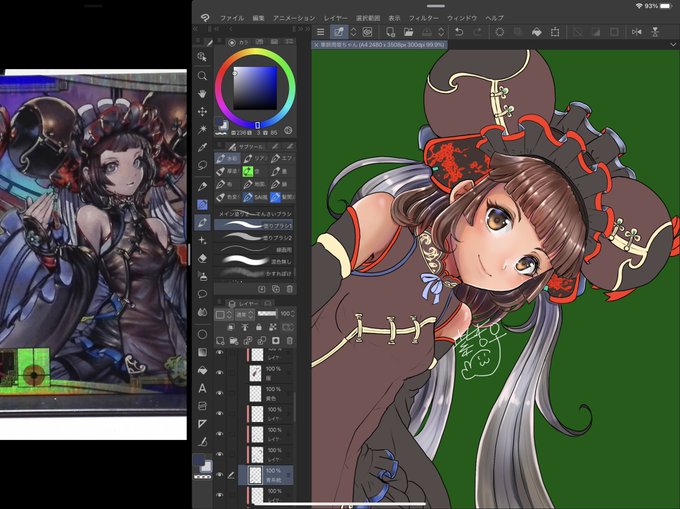Viewport: 680px width, 509px height.
Task: Click the New raster layer icon
Action: [220, 341]
